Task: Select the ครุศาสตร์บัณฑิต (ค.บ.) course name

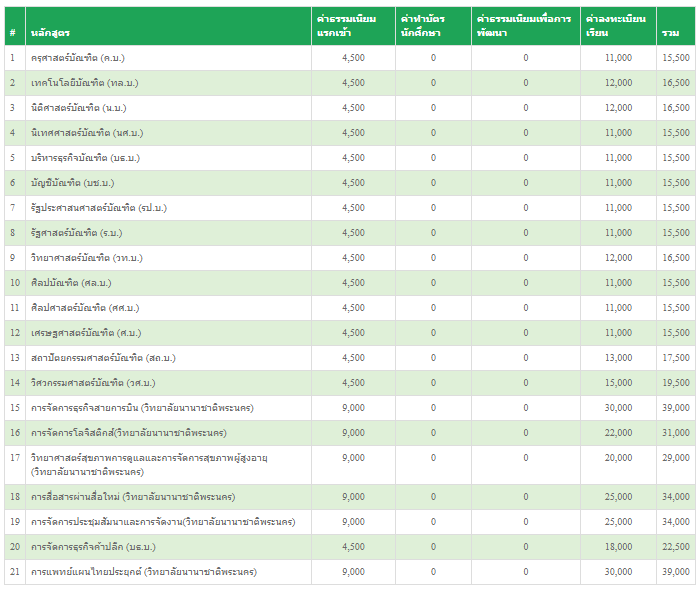Action: (x=78, y=58)
